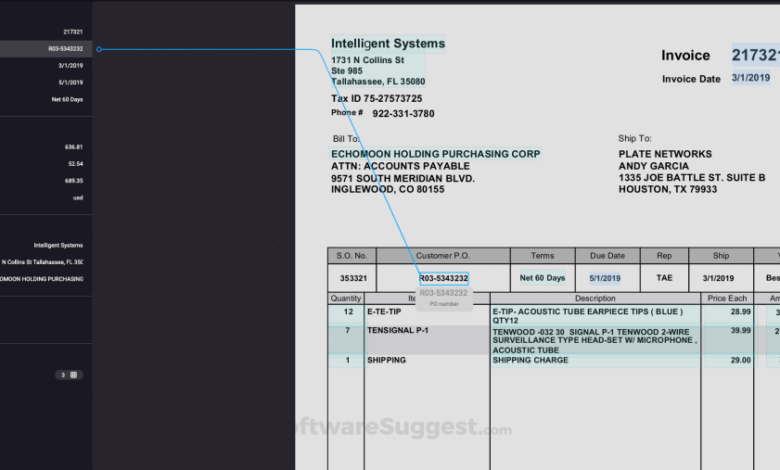
Task: Click the Intelligent Systems heading on the invoice
Action: point(388,44)
